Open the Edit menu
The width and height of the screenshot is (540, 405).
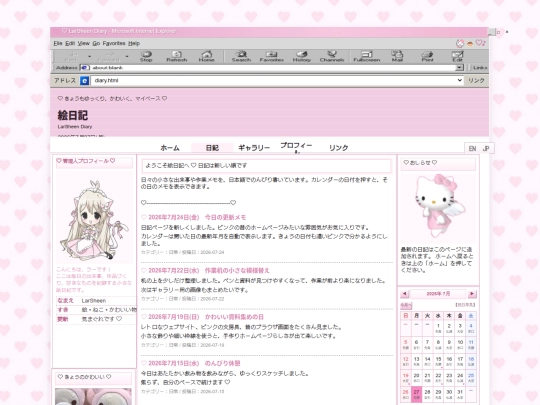tap(70, 43)
